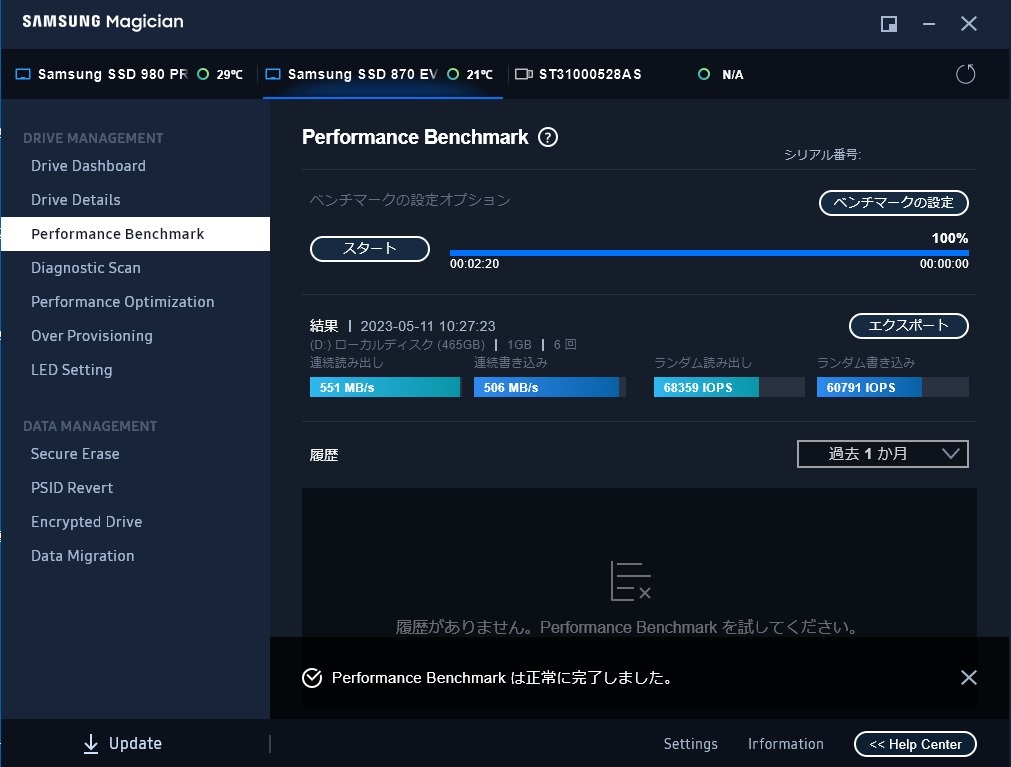Dismiss the benchmark completed notification

tap(968, 678)
